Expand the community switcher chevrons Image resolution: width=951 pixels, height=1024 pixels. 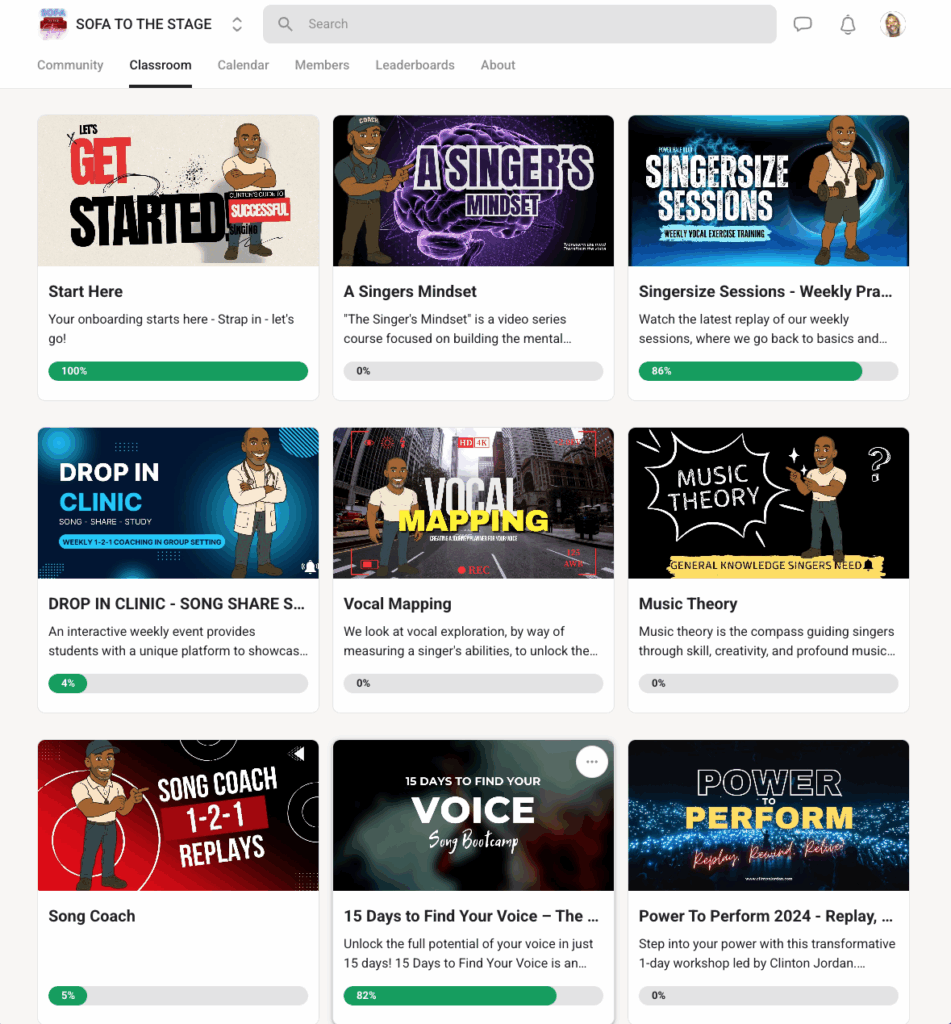click(237, 24)
